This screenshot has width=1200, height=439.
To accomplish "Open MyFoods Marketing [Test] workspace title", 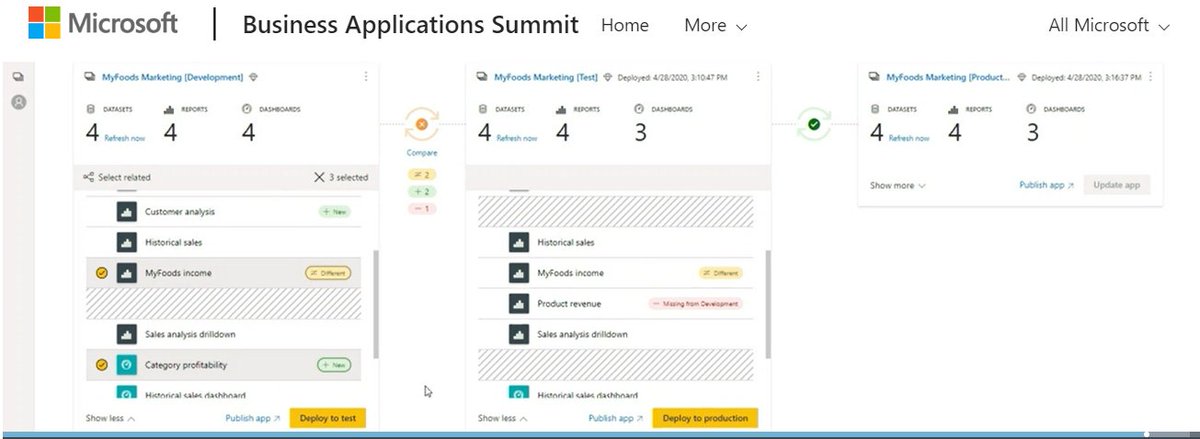I will (x=546, y=76).
